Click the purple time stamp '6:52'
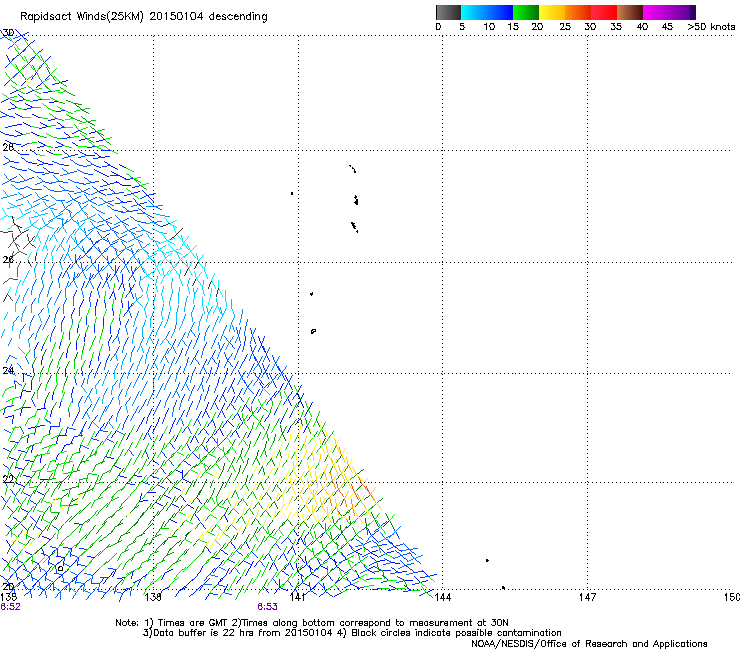Screen dimensions: 740x650 coord(10,607)
